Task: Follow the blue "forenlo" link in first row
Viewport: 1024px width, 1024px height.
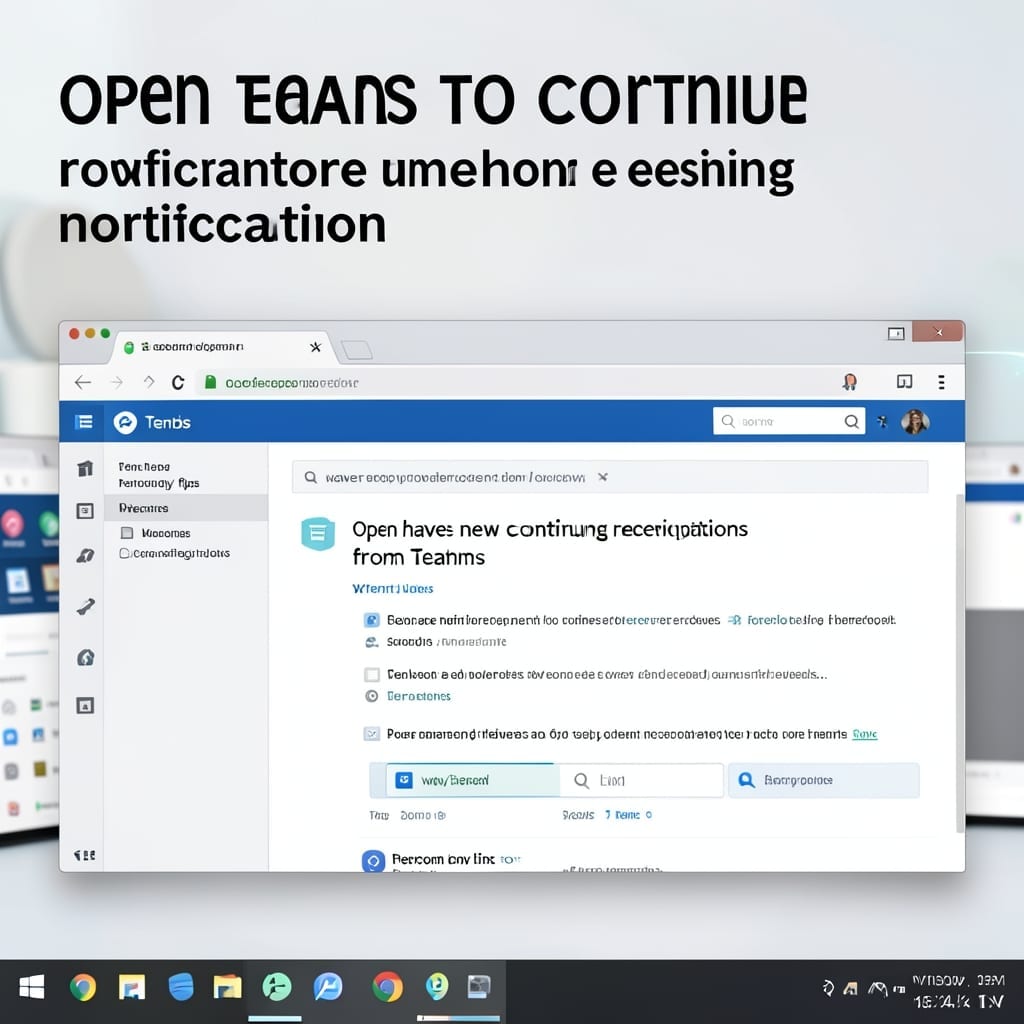Action: (767, 620)
